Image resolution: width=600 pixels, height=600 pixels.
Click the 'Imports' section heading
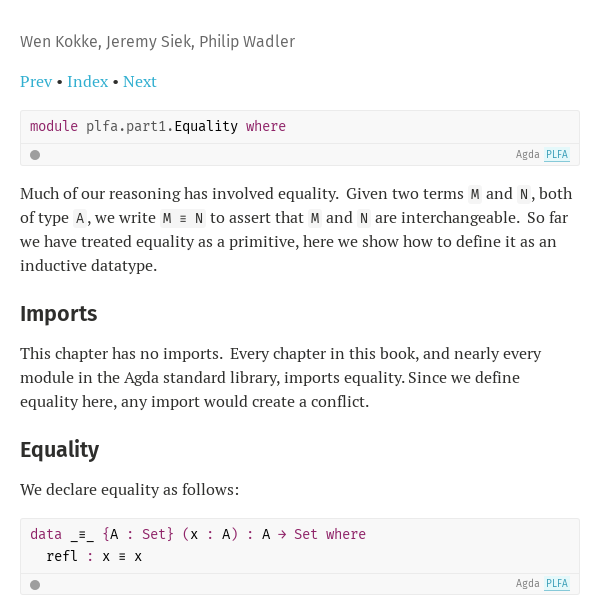[59, 314]
